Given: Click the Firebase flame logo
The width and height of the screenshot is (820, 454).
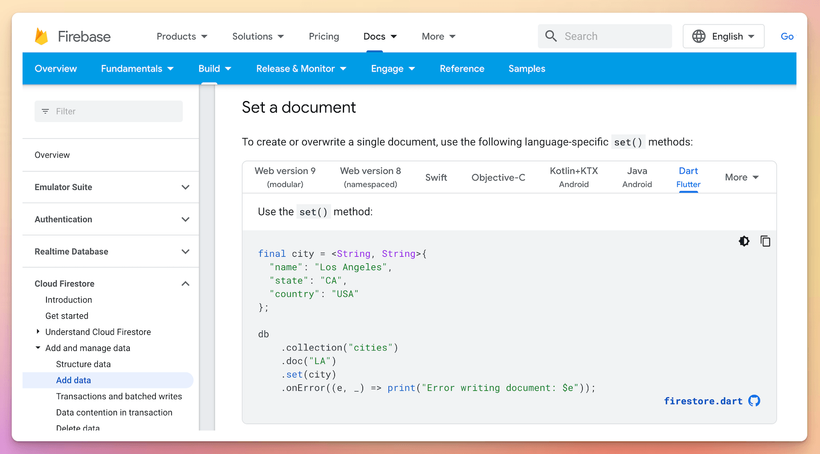Looking at the screenshot, I should [41, 36].
